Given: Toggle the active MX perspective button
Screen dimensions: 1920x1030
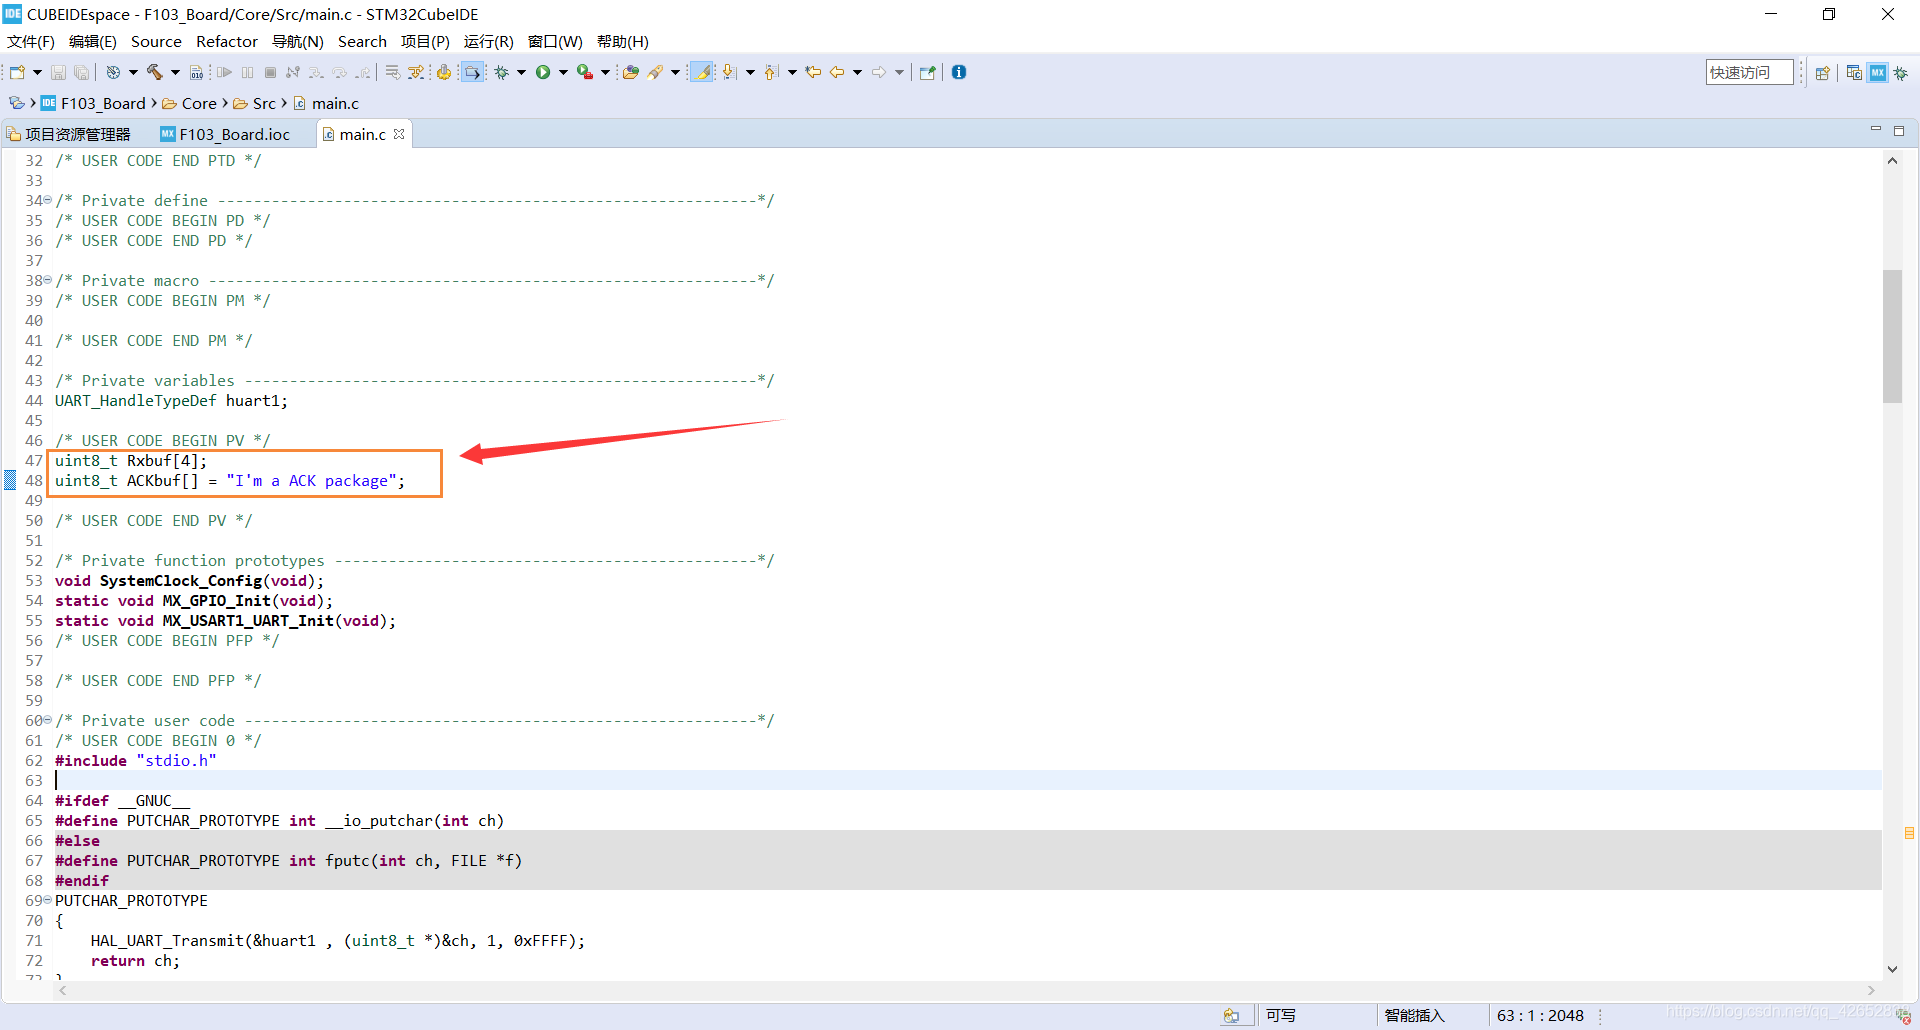Looking at the screenshot, I should point(1878,73).
